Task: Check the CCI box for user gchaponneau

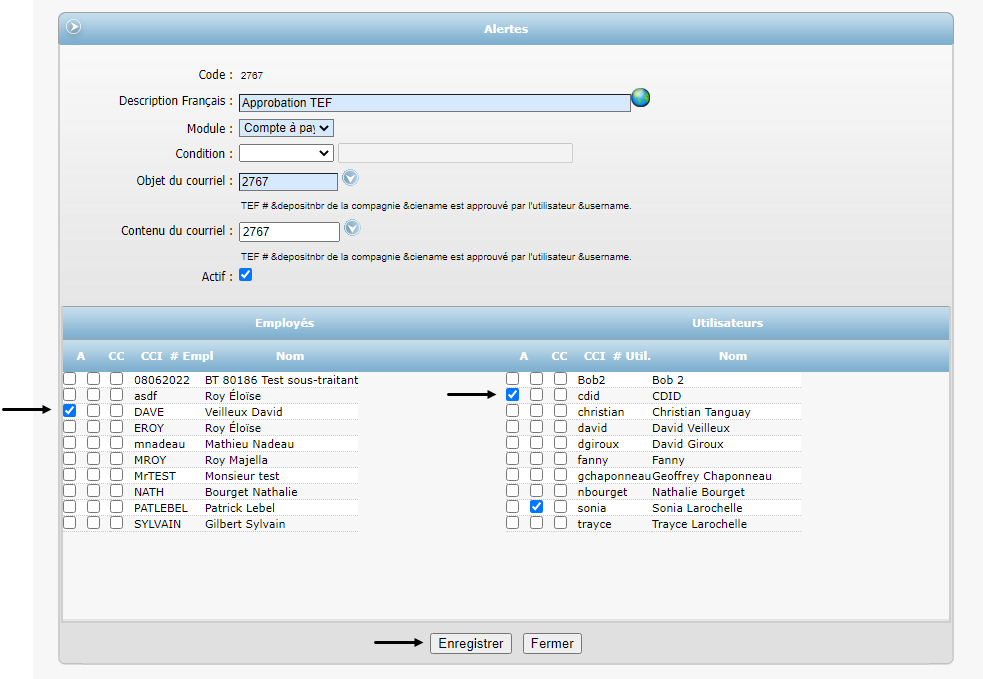Action: pyautogui.click(x=560, y=475)
